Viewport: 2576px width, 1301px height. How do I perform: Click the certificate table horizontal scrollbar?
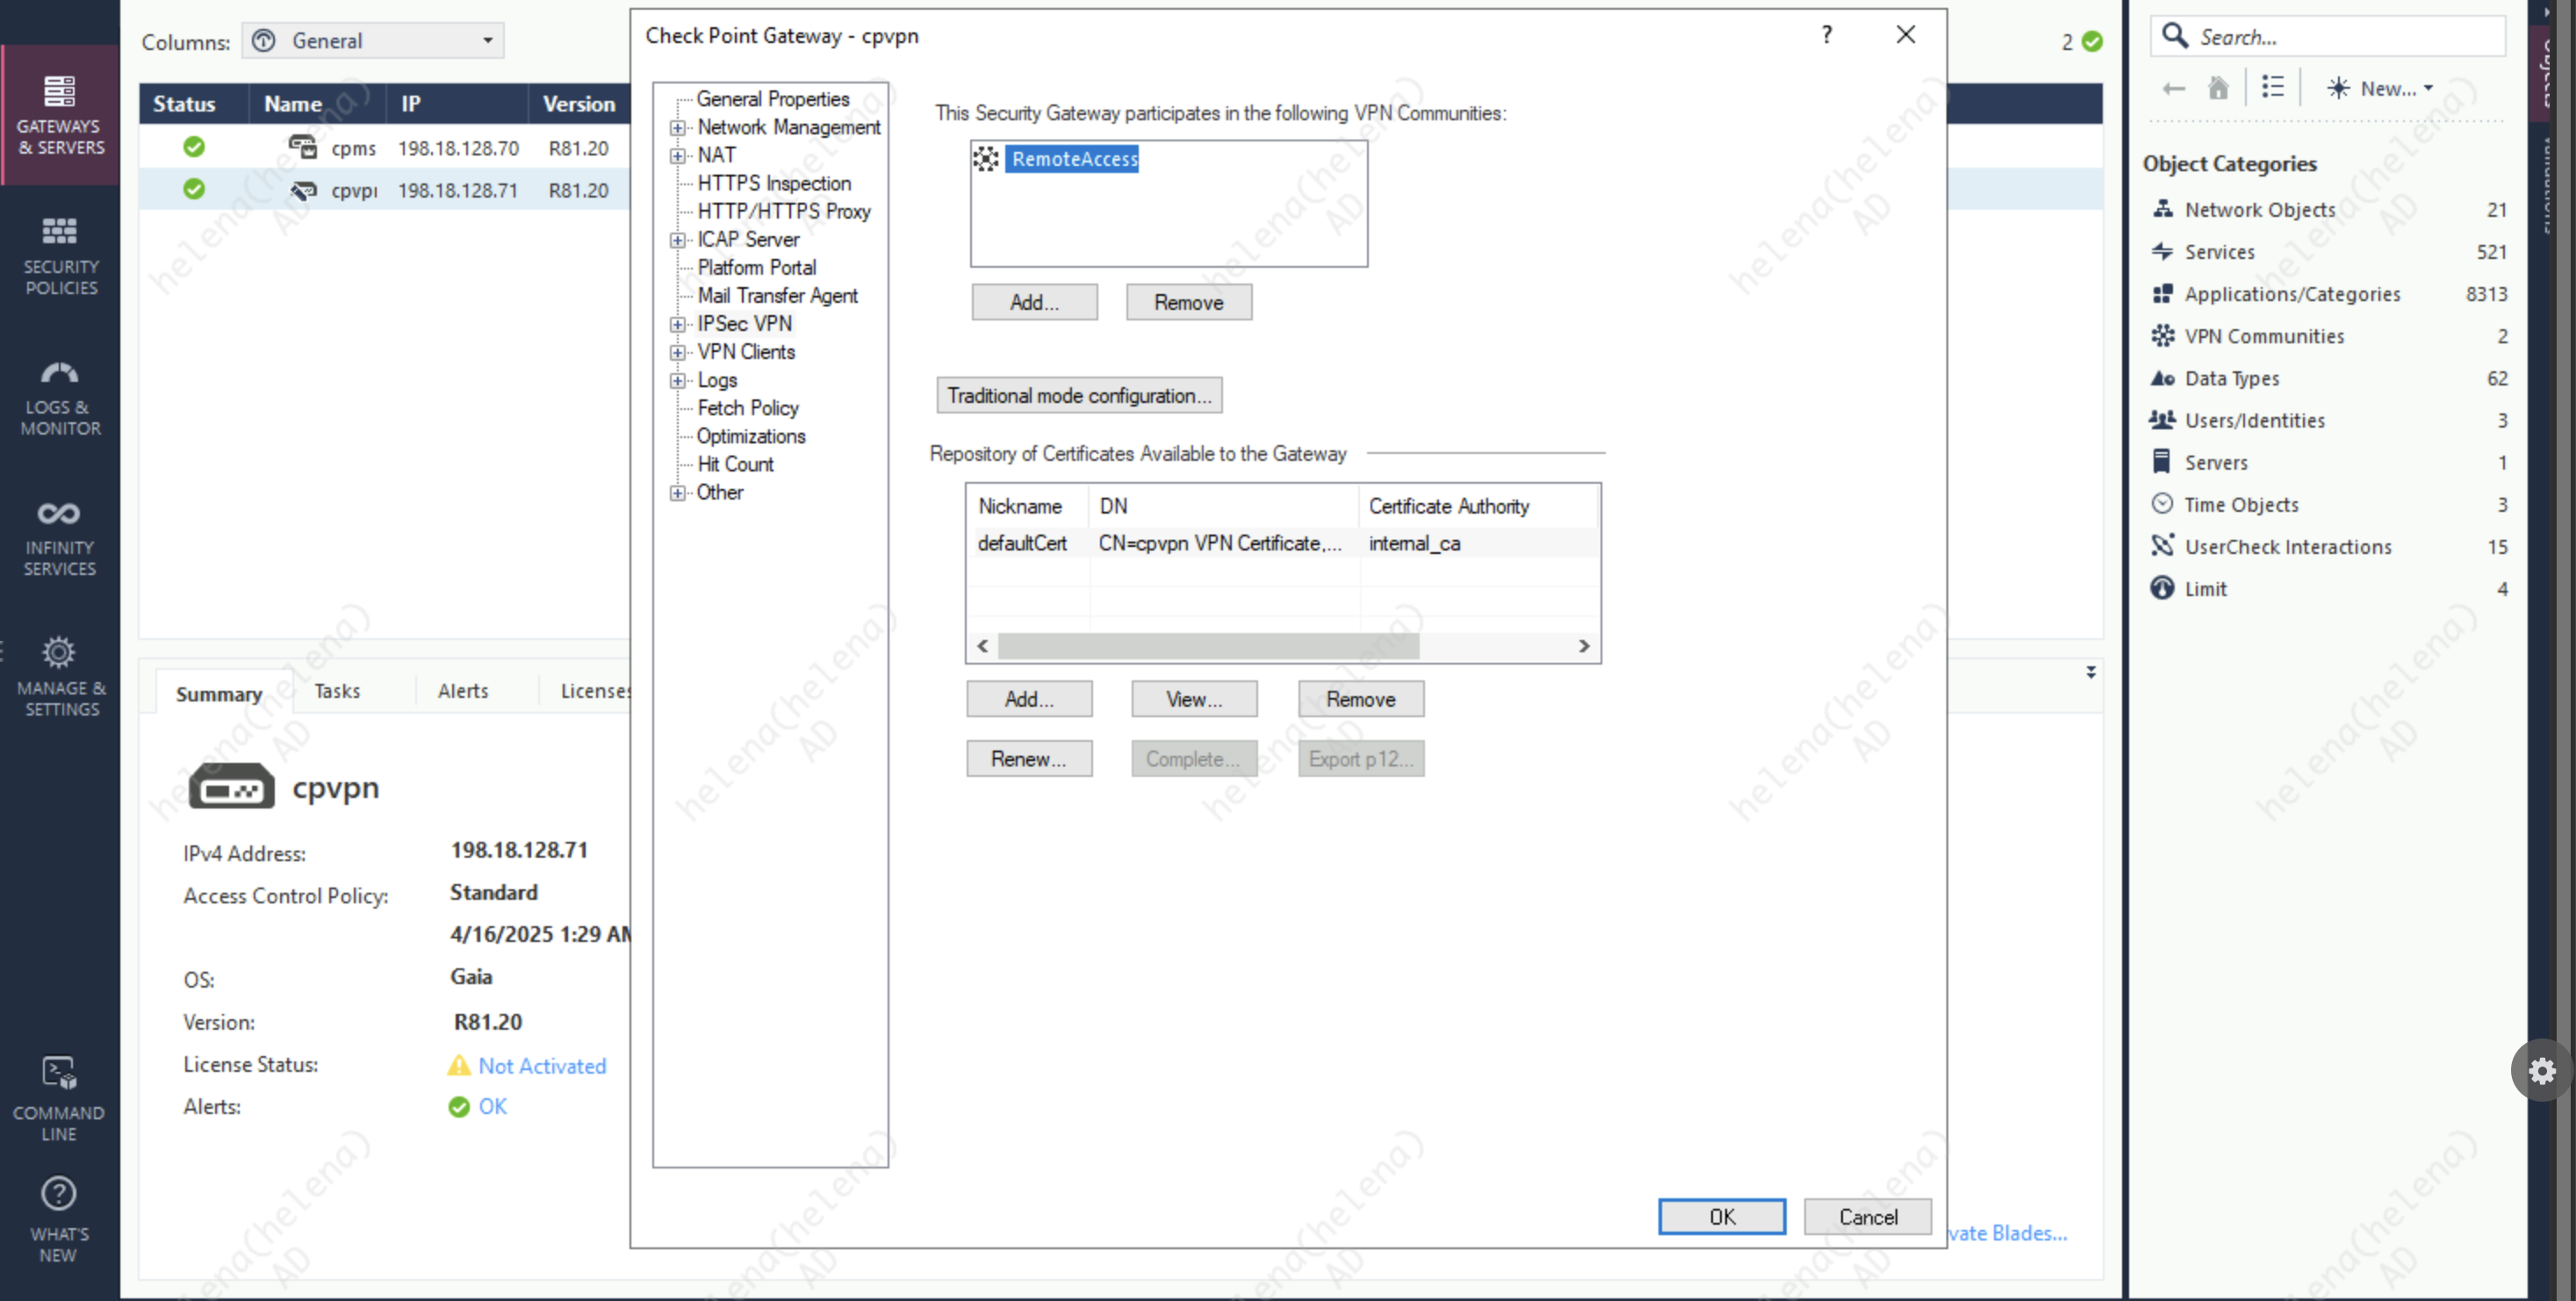[x=1207, y=646]
